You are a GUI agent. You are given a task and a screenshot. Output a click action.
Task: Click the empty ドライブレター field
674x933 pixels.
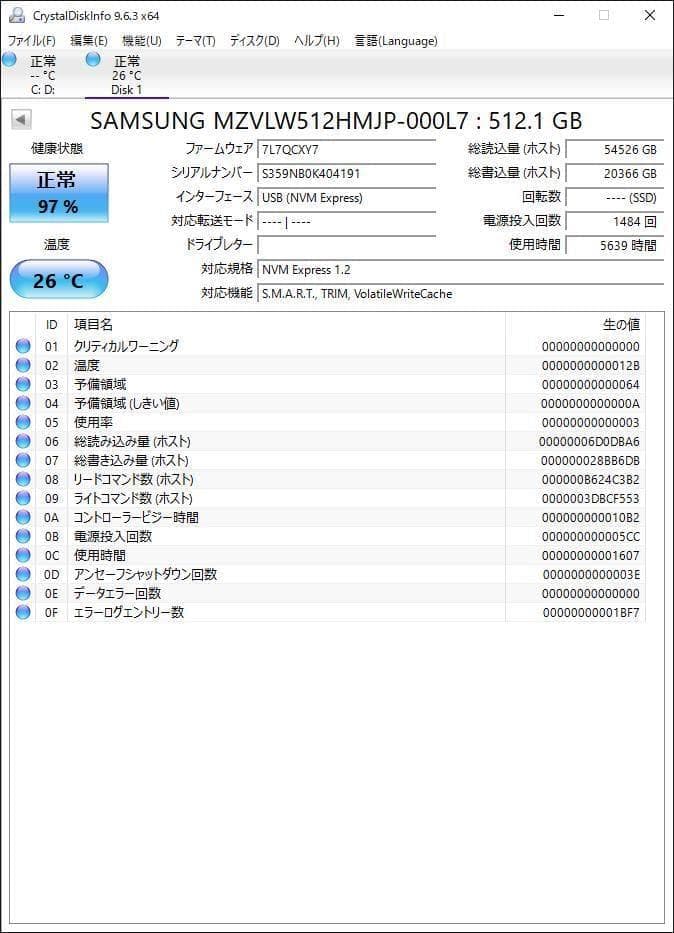coord(346,245)
